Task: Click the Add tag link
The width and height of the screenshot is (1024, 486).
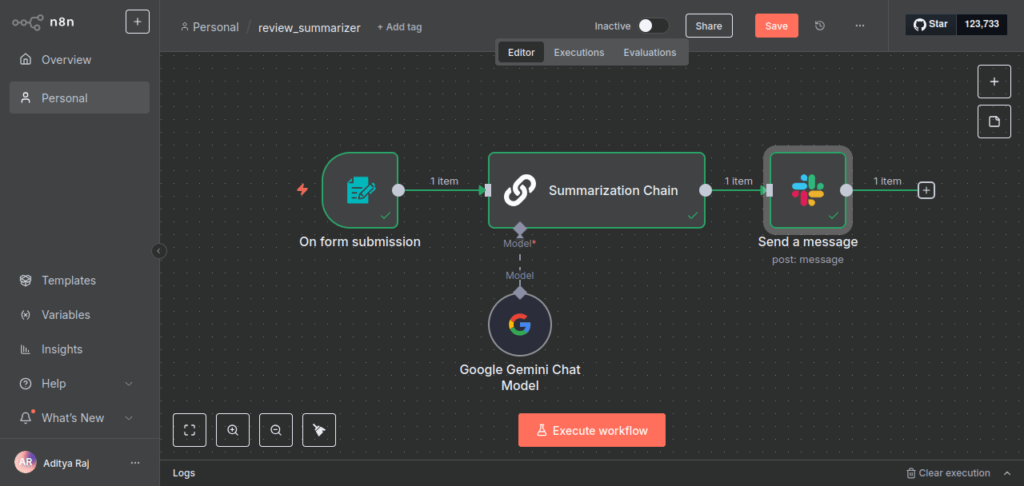Action: (399, 27)
